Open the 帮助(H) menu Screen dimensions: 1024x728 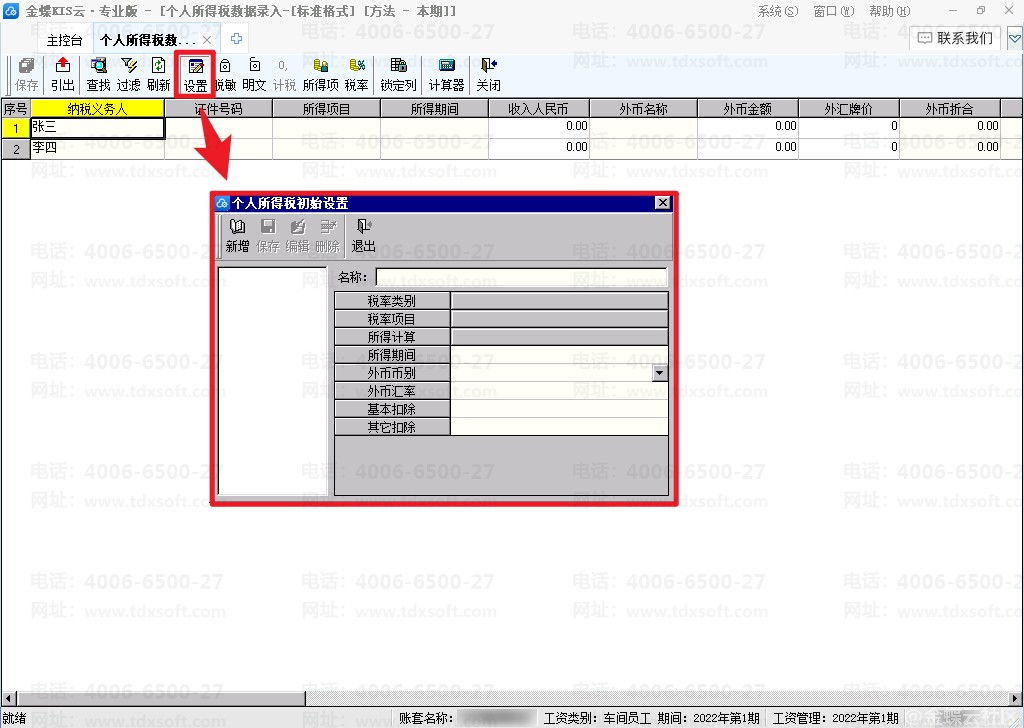[x=889, y=11]
